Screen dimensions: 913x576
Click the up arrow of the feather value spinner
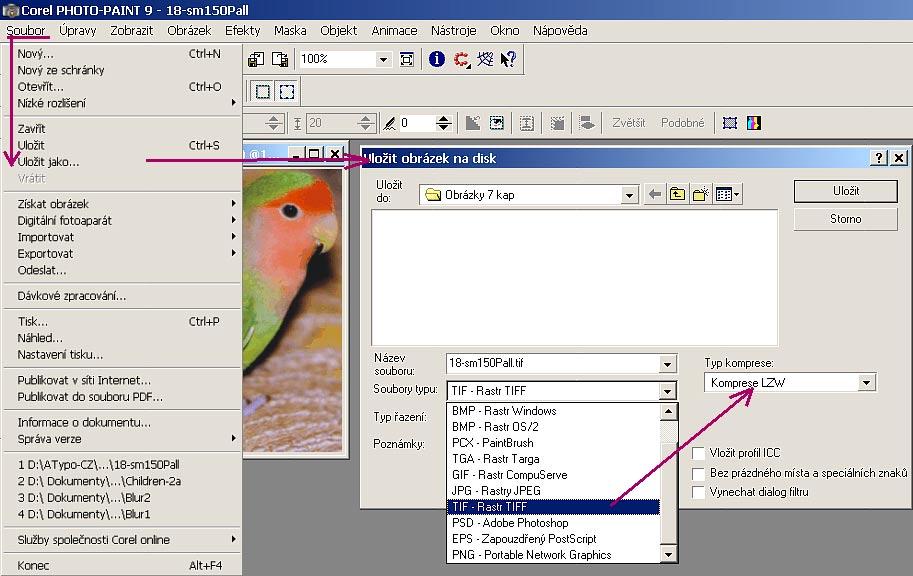(x=443, y=119)
